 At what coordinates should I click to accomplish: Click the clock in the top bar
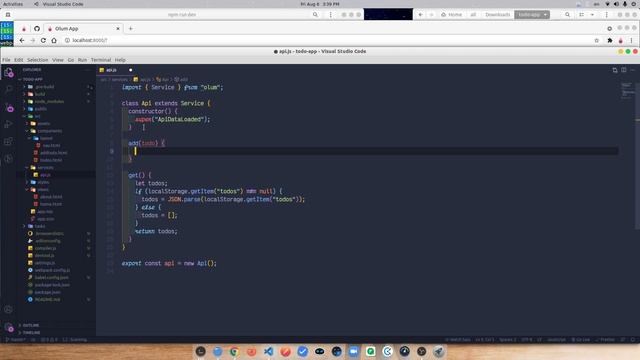pos(320,4)
